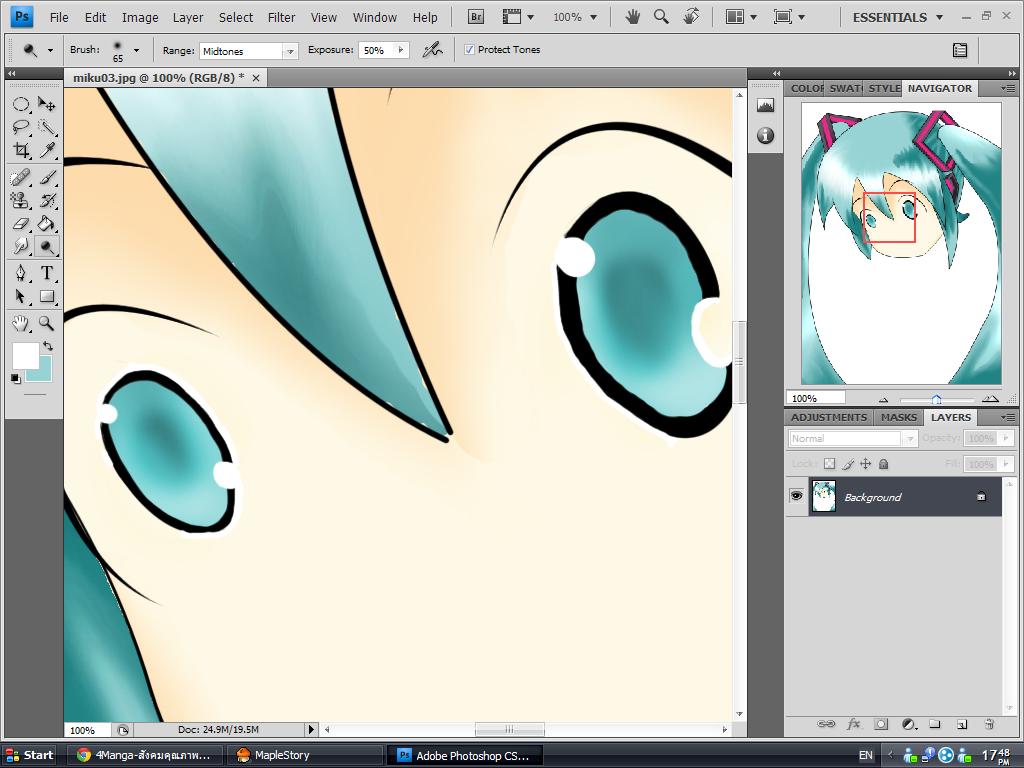Image resolution: width=1024 pixels, height=768 pixels.
Task: Switch to the Adjustments tab
Action: (828, 417)
